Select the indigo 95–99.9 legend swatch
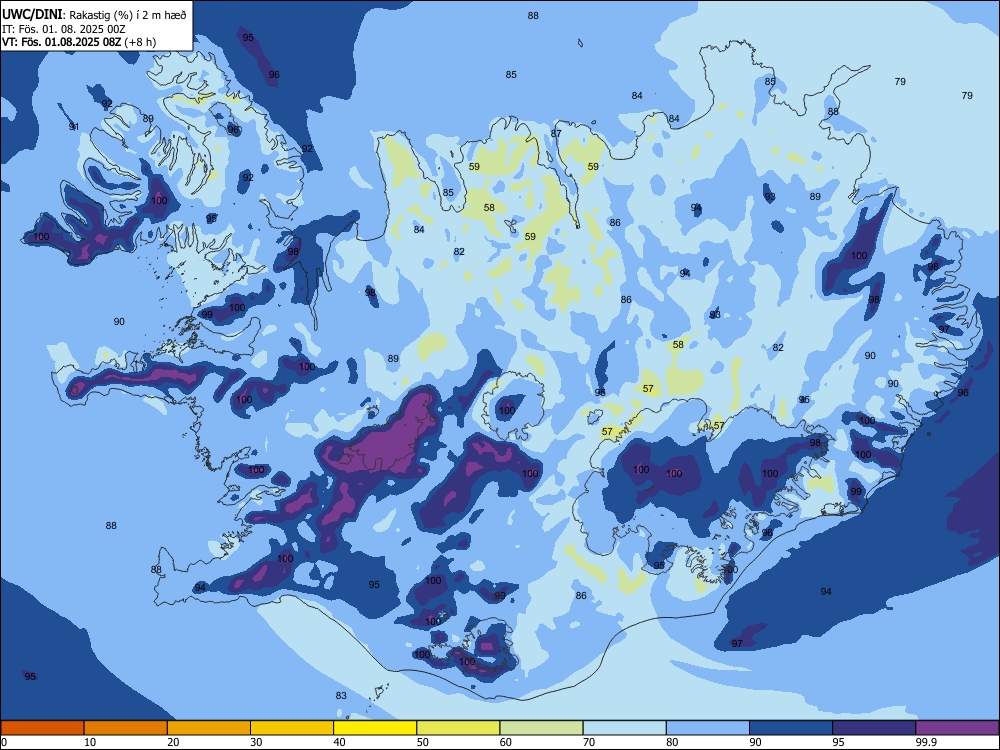 874,728
